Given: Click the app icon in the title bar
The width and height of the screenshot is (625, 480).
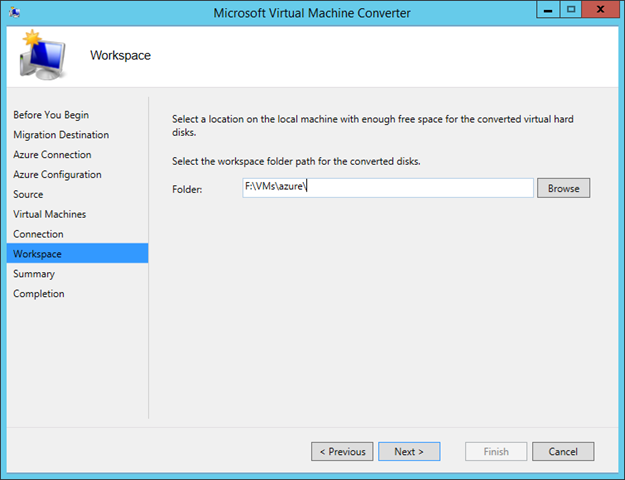Looking at the screenshot, I should click(x=15, y=12).
